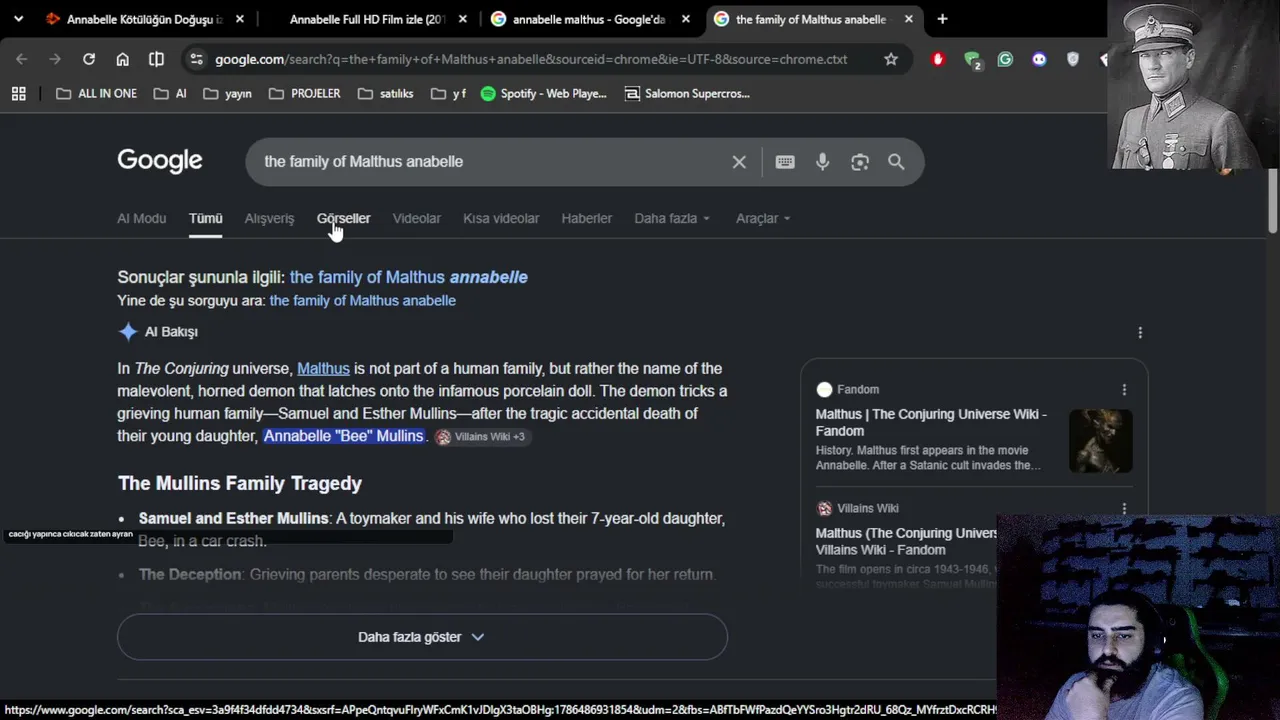This screenshot has height=720, width=1280.
Task: Close the Annabelle Kötülüğün Doğuşu tab
Action: [x=240, y=19]
